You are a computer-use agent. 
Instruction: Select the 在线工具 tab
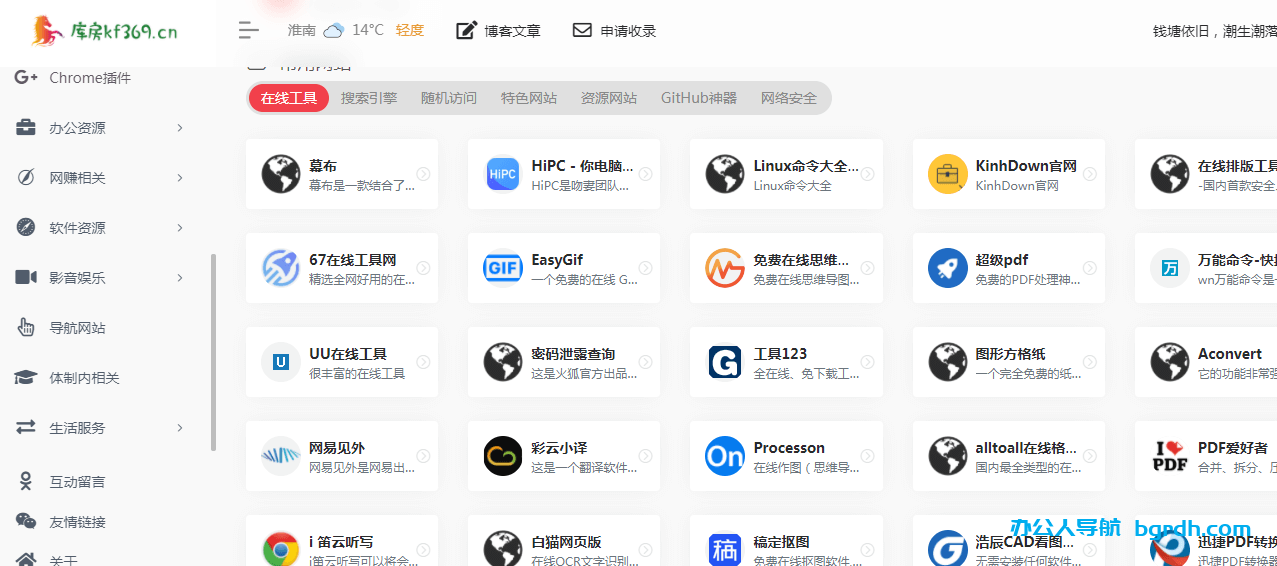click(x=289, y=98)
